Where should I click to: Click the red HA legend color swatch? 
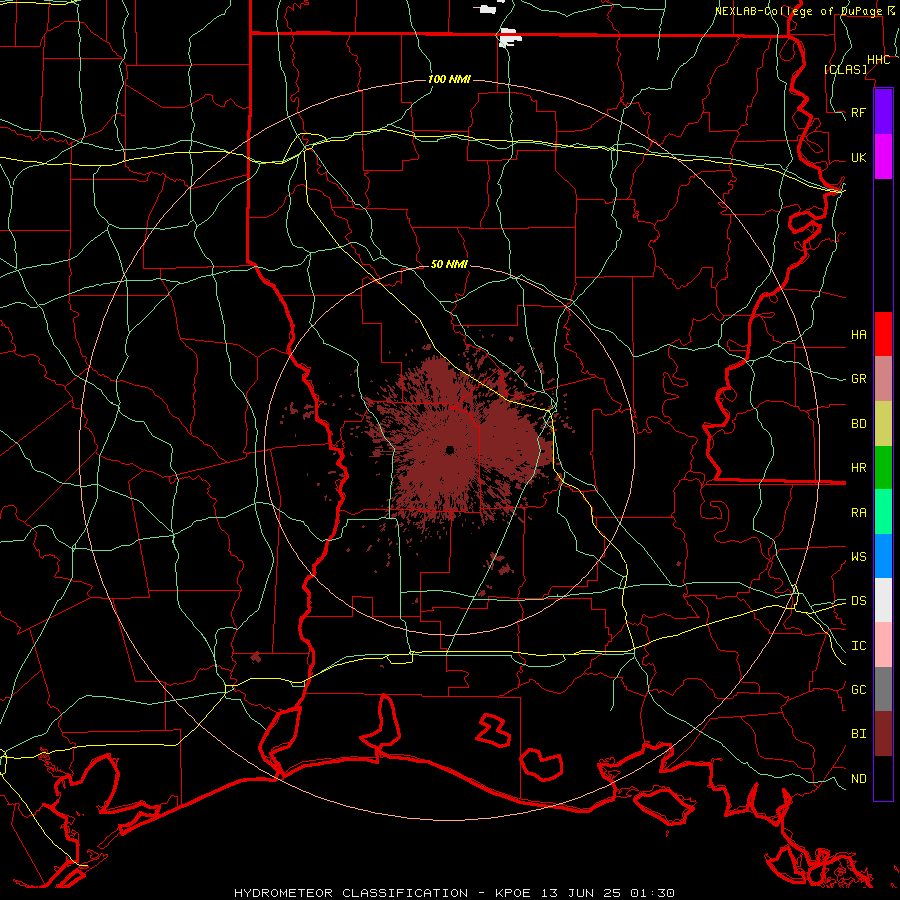(x=883, y=334)
